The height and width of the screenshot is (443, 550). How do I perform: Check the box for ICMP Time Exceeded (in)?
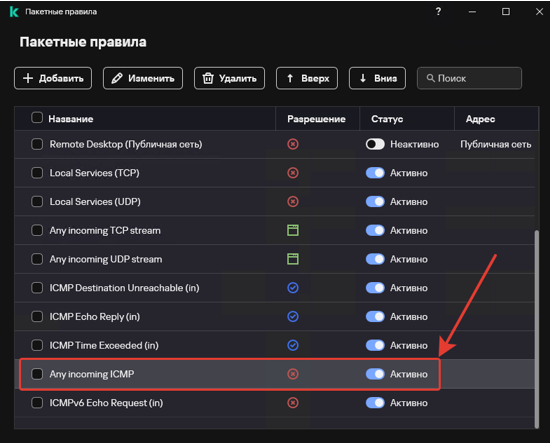click(x=37, y=345)
